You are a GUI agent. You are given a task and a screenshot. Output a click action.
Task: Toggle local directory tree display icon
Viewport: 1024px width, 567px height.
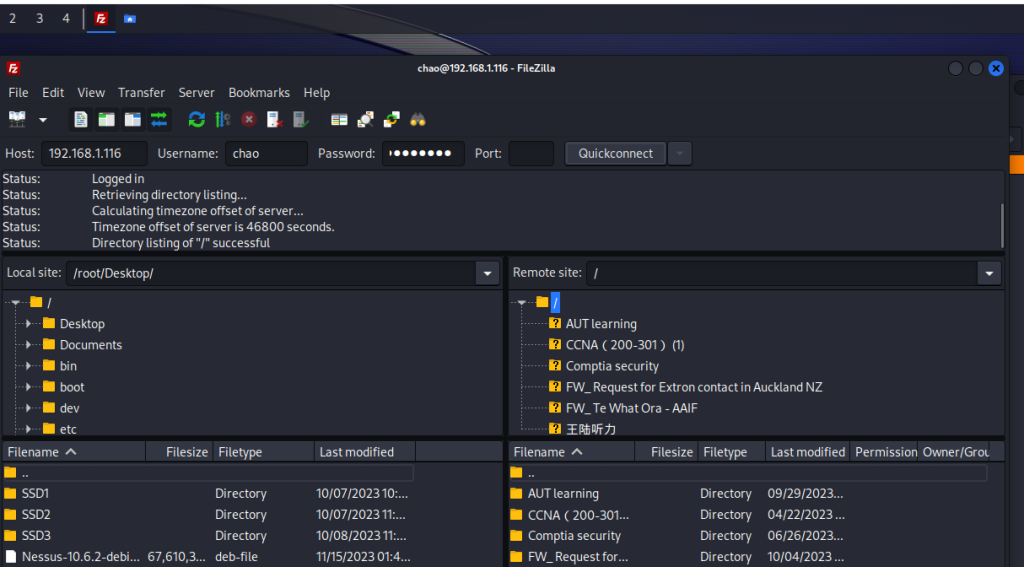(x=106, y=120)
